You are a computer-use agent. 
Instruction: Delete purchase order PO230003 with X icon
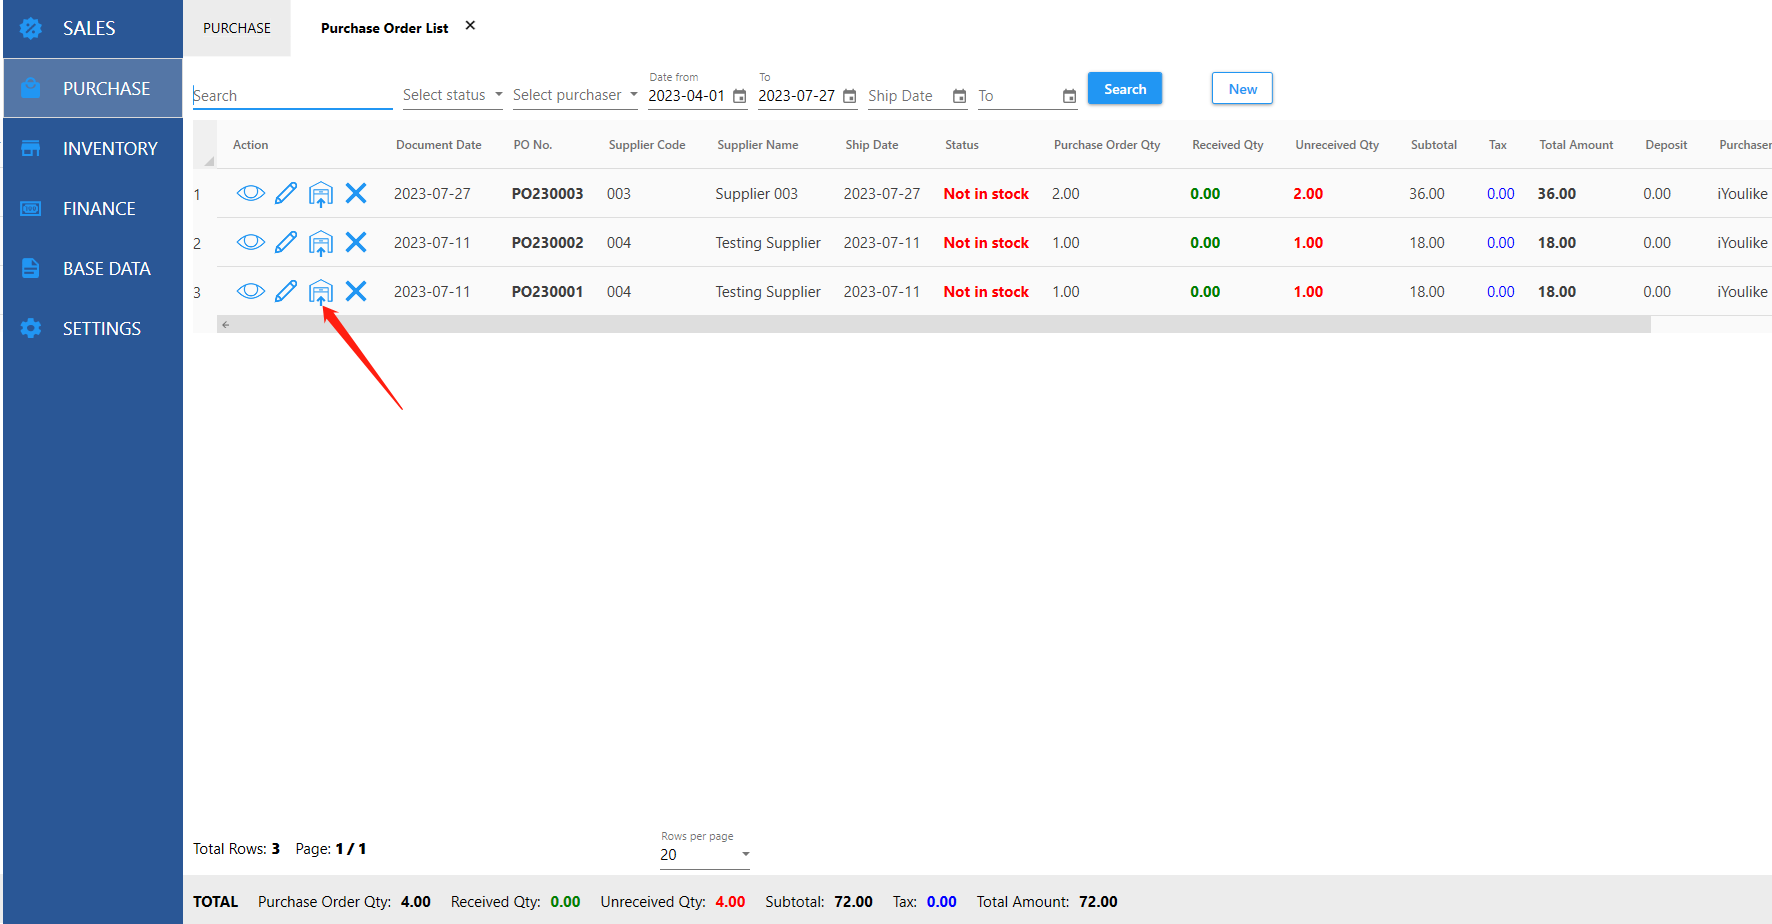coord(356,193)
